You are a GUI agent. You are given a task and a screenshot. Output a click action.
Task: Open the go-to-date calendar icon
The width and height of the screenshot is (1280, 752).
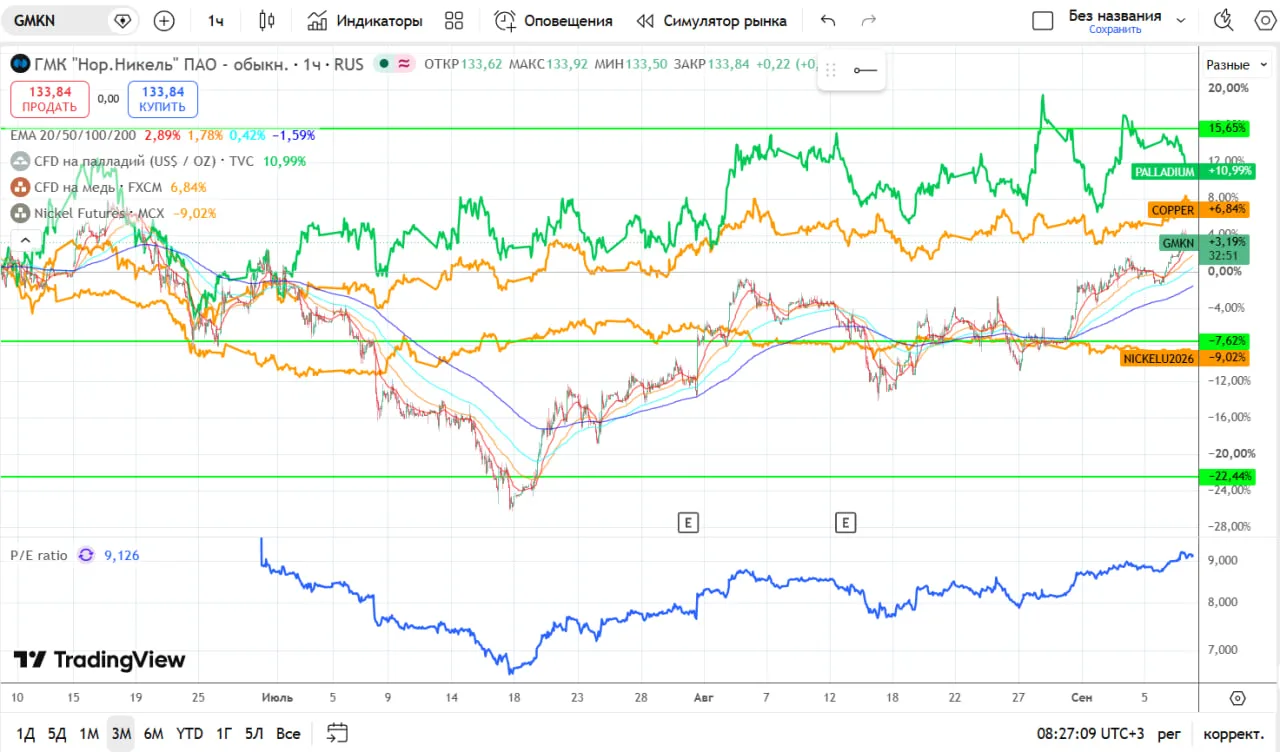(x=337, y=734)
